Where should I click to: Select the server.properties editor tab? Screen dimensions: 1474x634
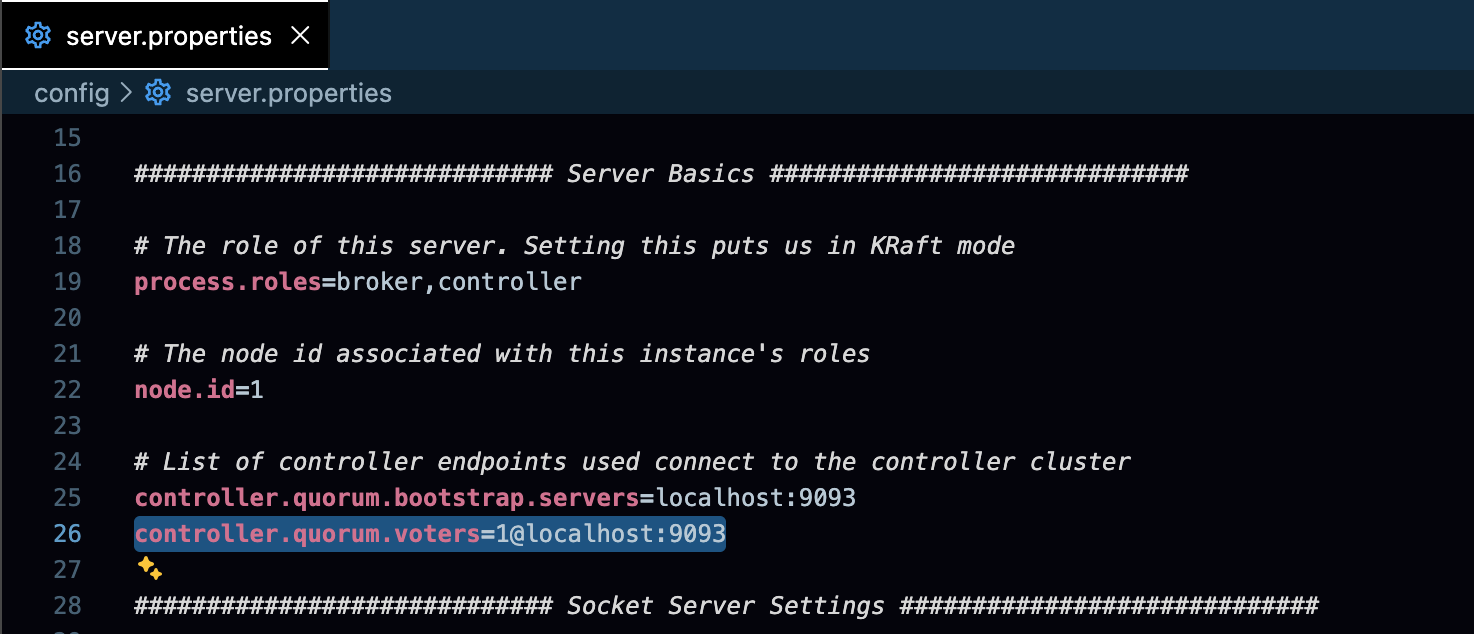click(165, 36)
